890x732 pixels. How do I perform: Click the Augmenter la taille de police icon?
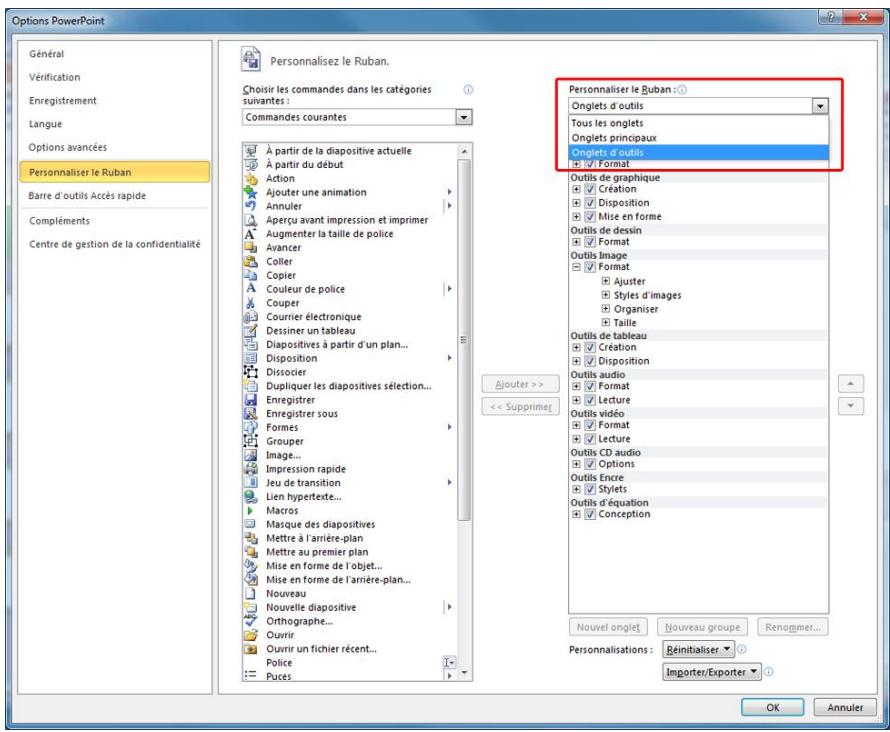point(250,234)
